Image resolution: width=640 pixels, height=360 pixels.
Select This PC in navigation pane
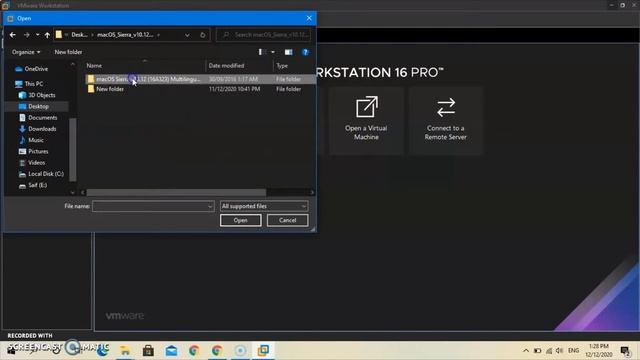pos(29,84)
